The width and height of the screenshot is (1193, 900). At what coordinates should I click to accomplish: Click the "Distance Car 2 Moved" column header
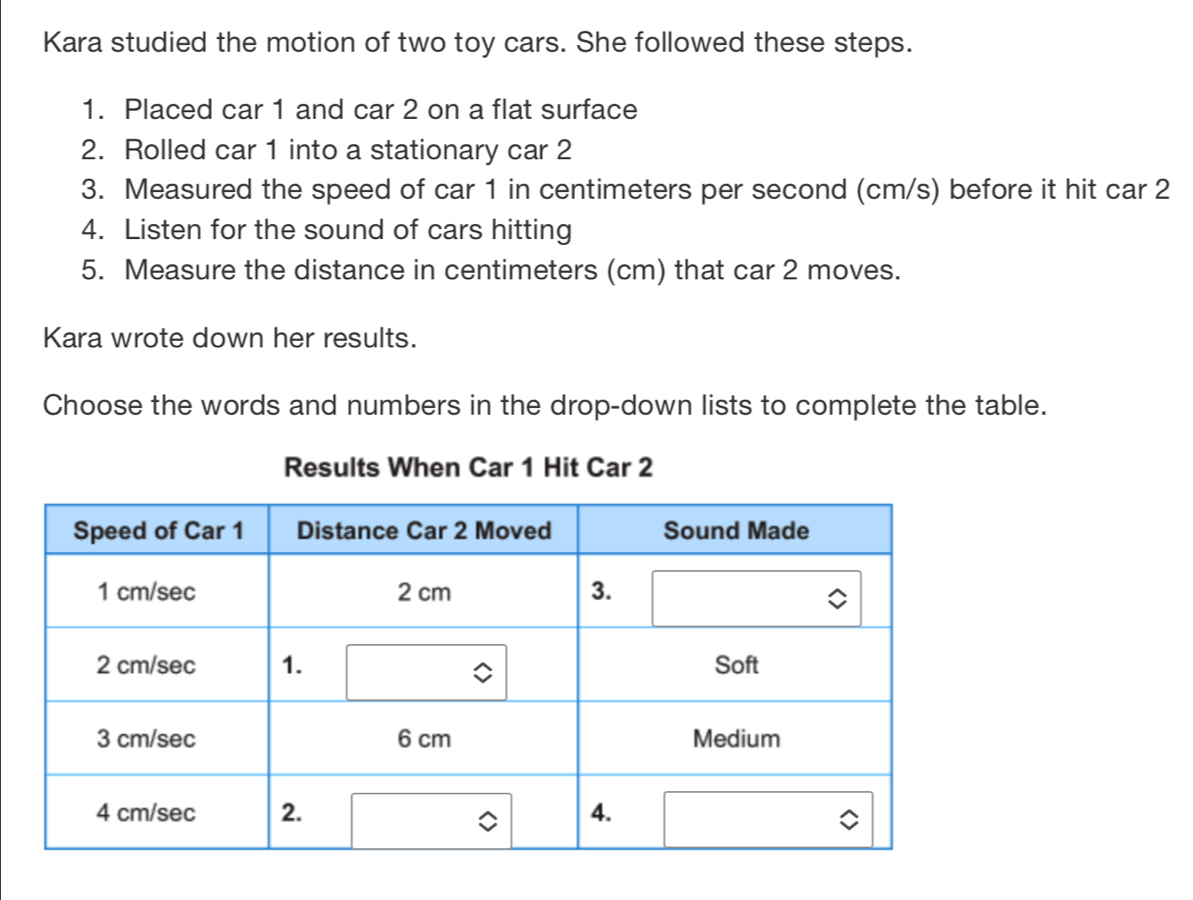(425, 531)
